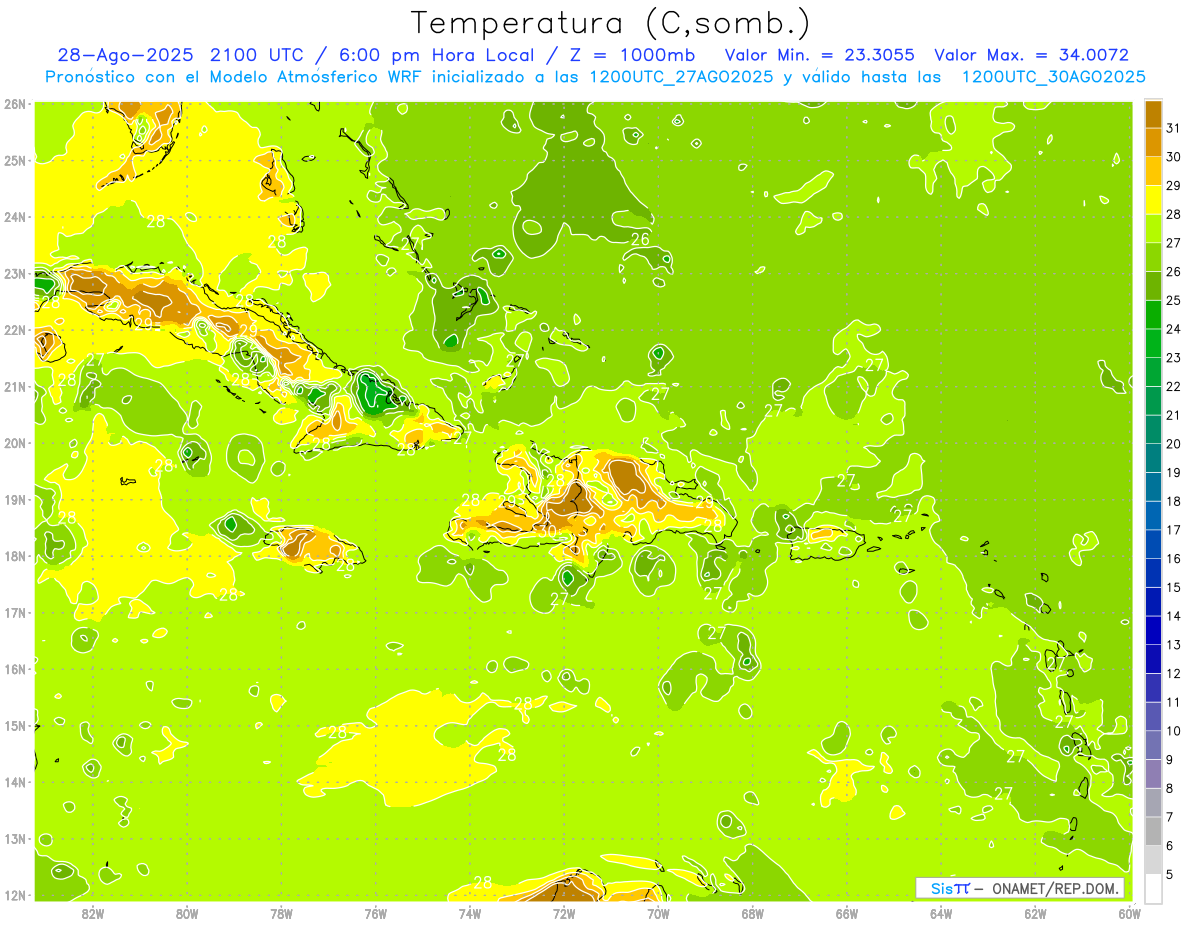The width and height of the screenshot is (1200, 927).
Task: Click the "24N" latitude axis label
Action: [x=14, y=217]
